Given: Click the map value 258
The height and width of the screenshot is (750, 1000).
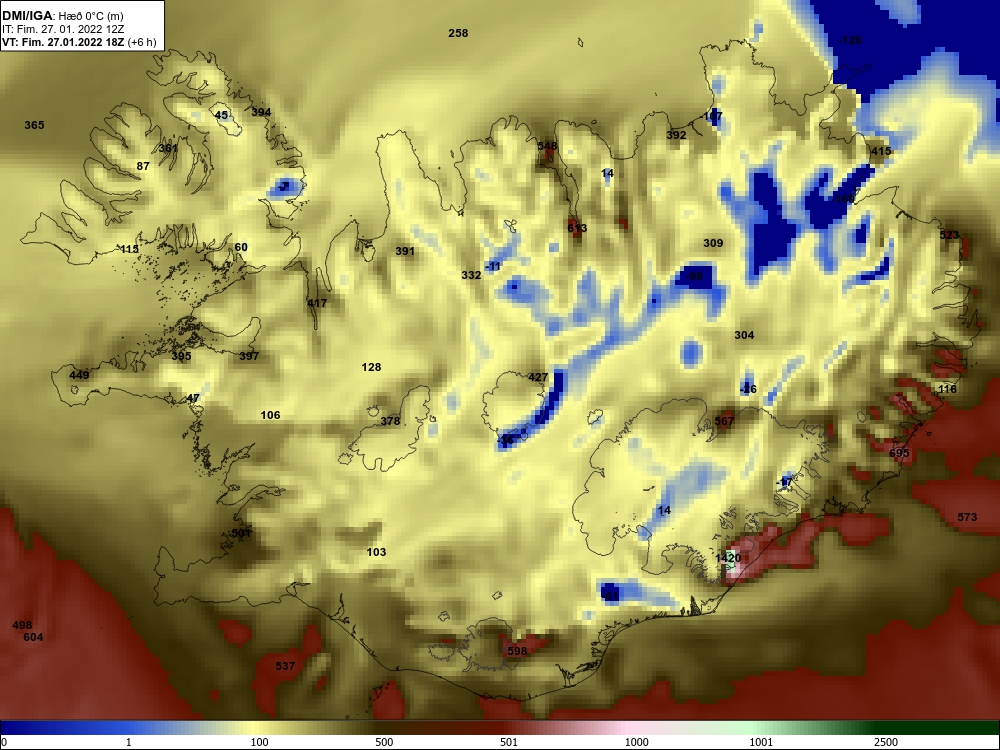Looking at the screenshot, I should (x=458, y=33).
